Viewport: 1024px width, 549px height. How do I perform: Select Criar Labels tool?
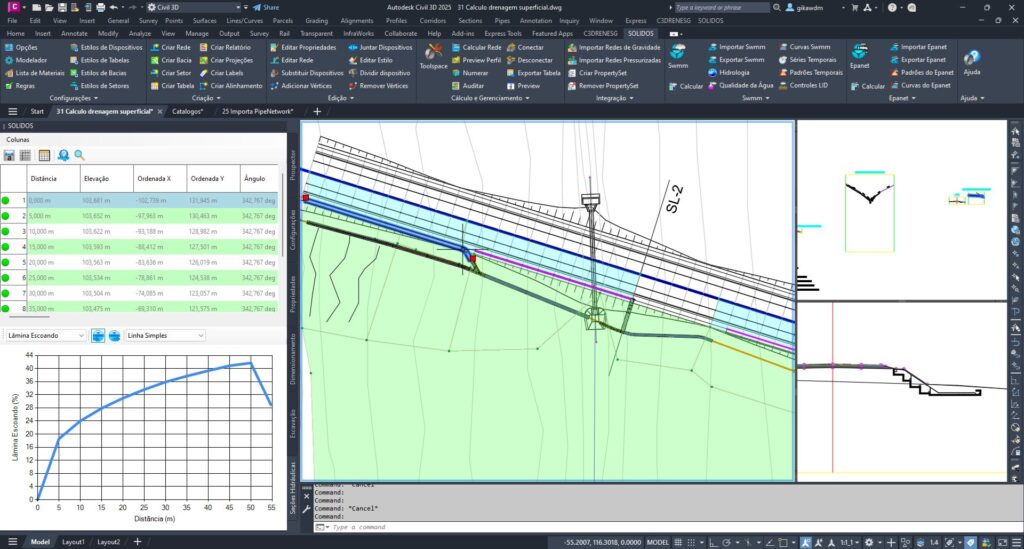point(221,73)
